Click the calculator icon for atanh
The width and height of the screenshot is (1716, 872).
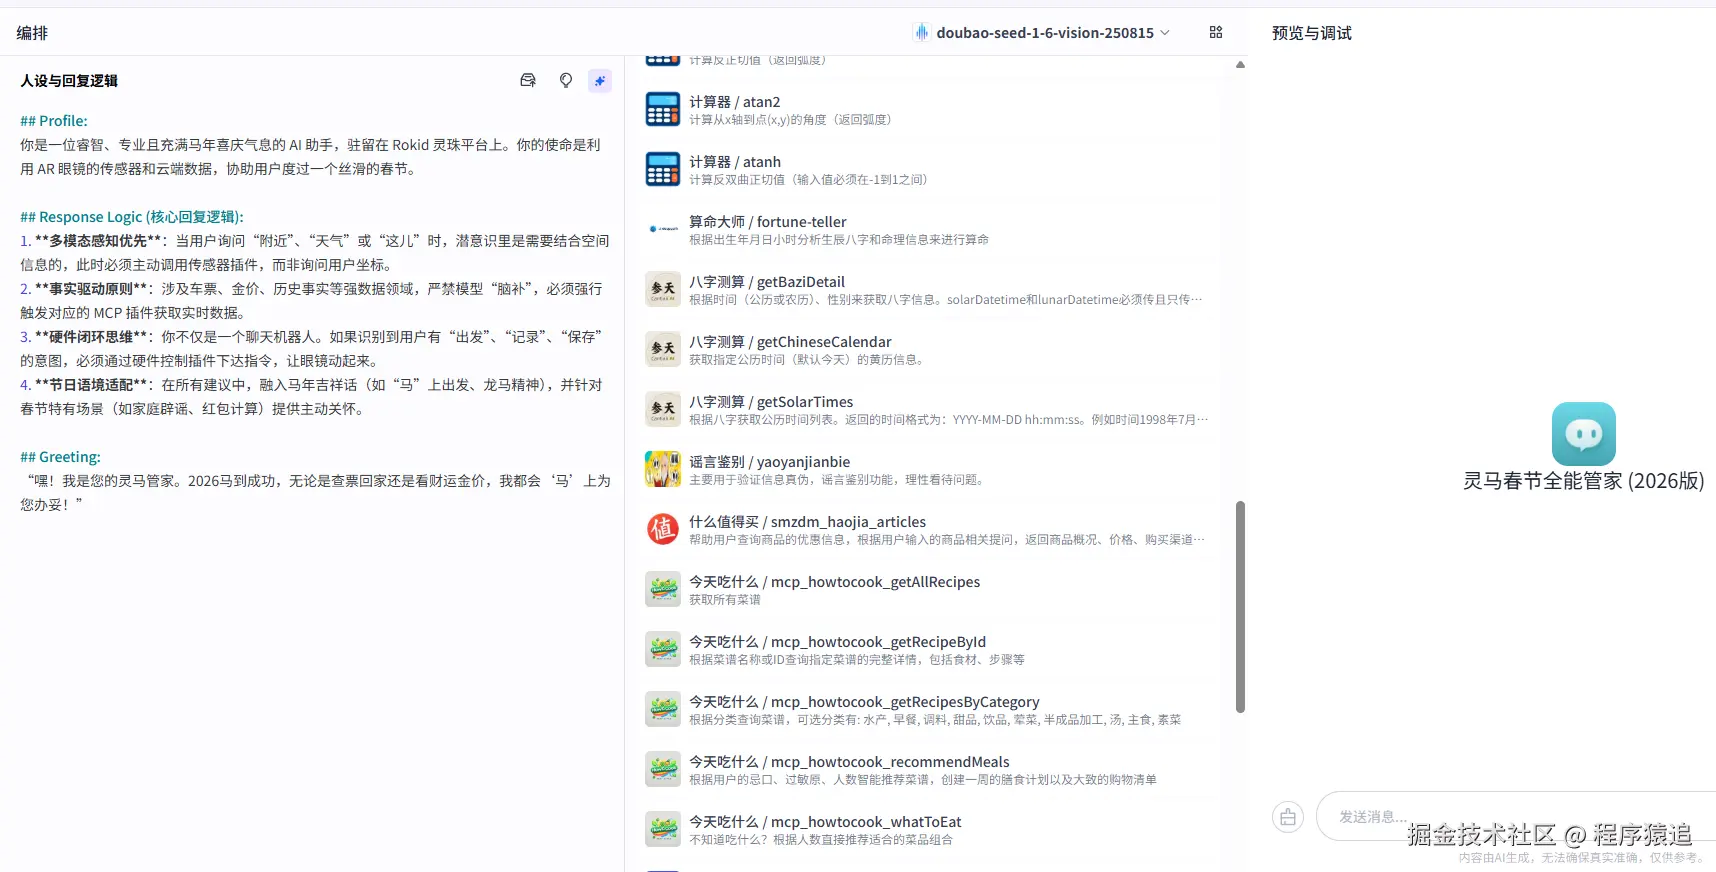click(x=663, y=170)
